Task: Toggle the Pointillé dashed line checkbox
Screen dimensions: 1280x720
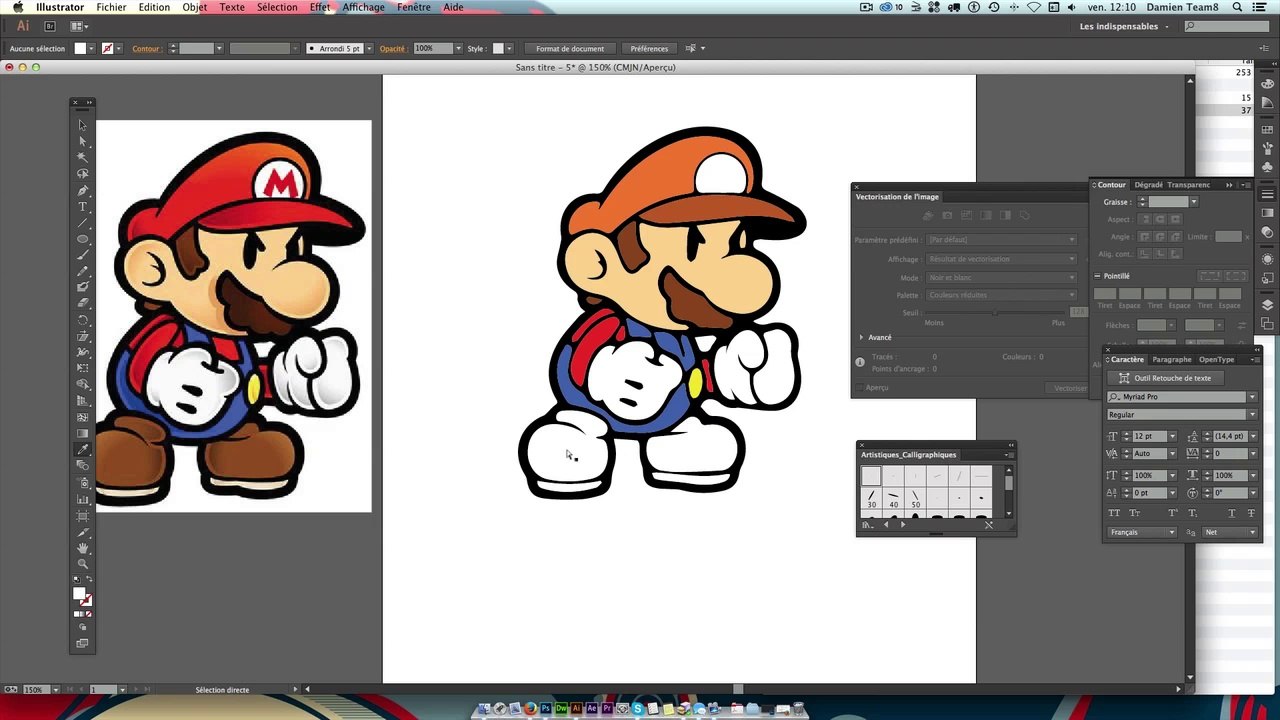Action: pos(1097,276)
